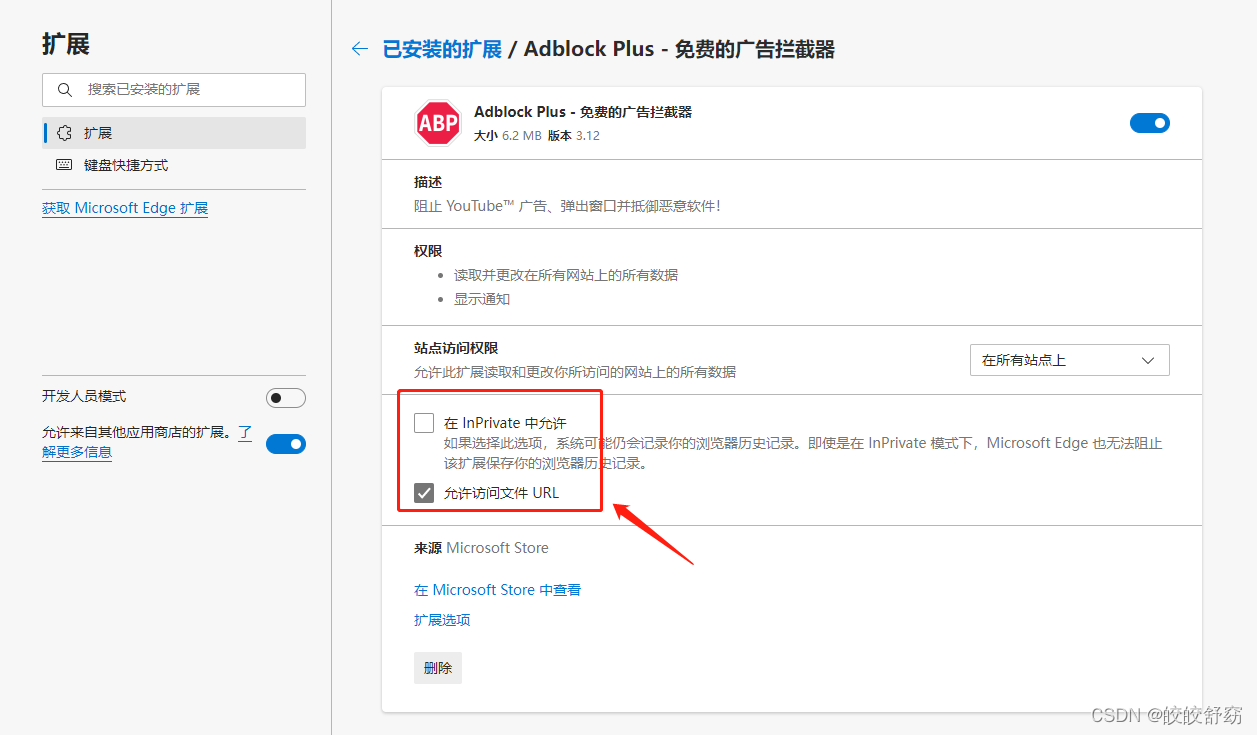Uncheck the 允许访问文件 URL checkbox
This screenshot has width=1257, height=735.
point(424,493)
